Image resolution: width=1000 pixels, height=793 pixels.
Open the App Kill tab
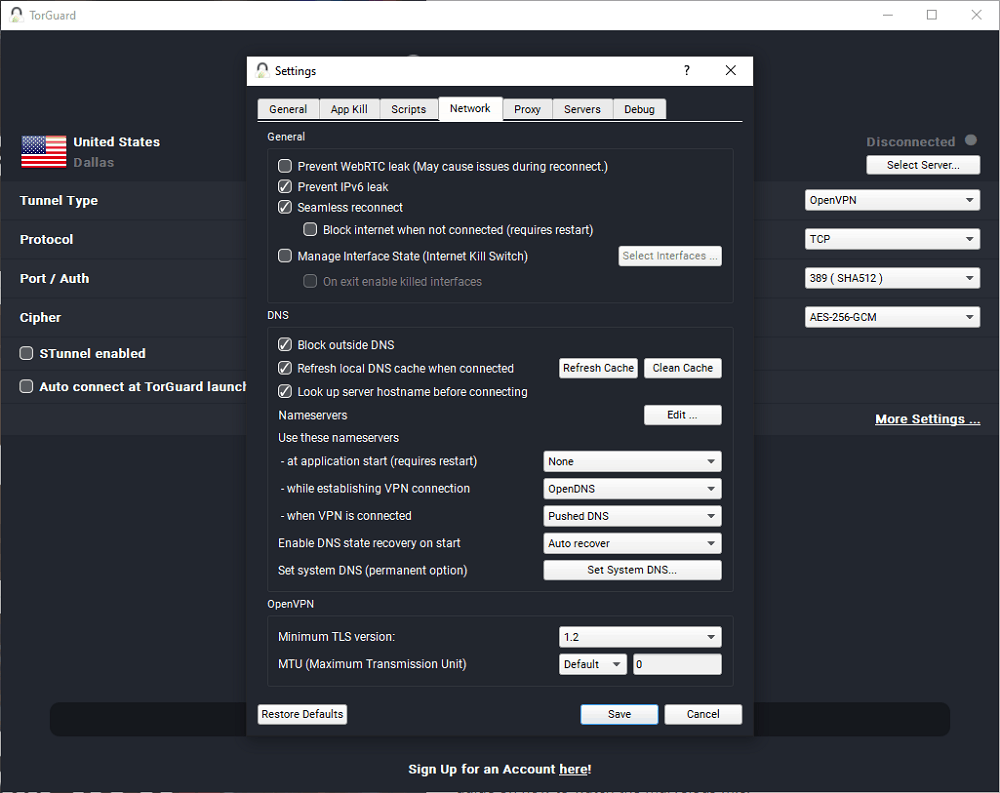pyautogui.click(x=349, y=109)
